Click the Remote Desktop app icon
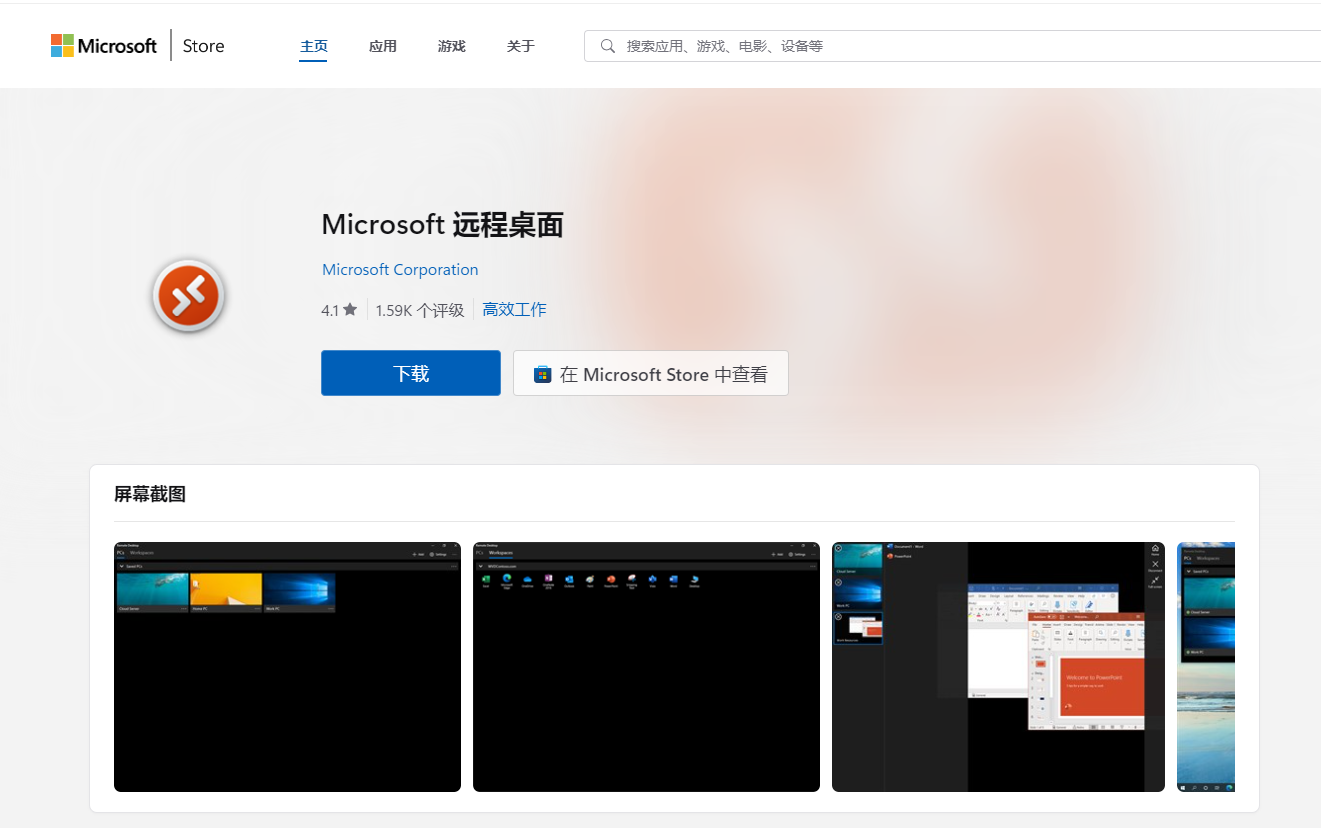This screenshot has width=1321, height=828. point(188,296)
